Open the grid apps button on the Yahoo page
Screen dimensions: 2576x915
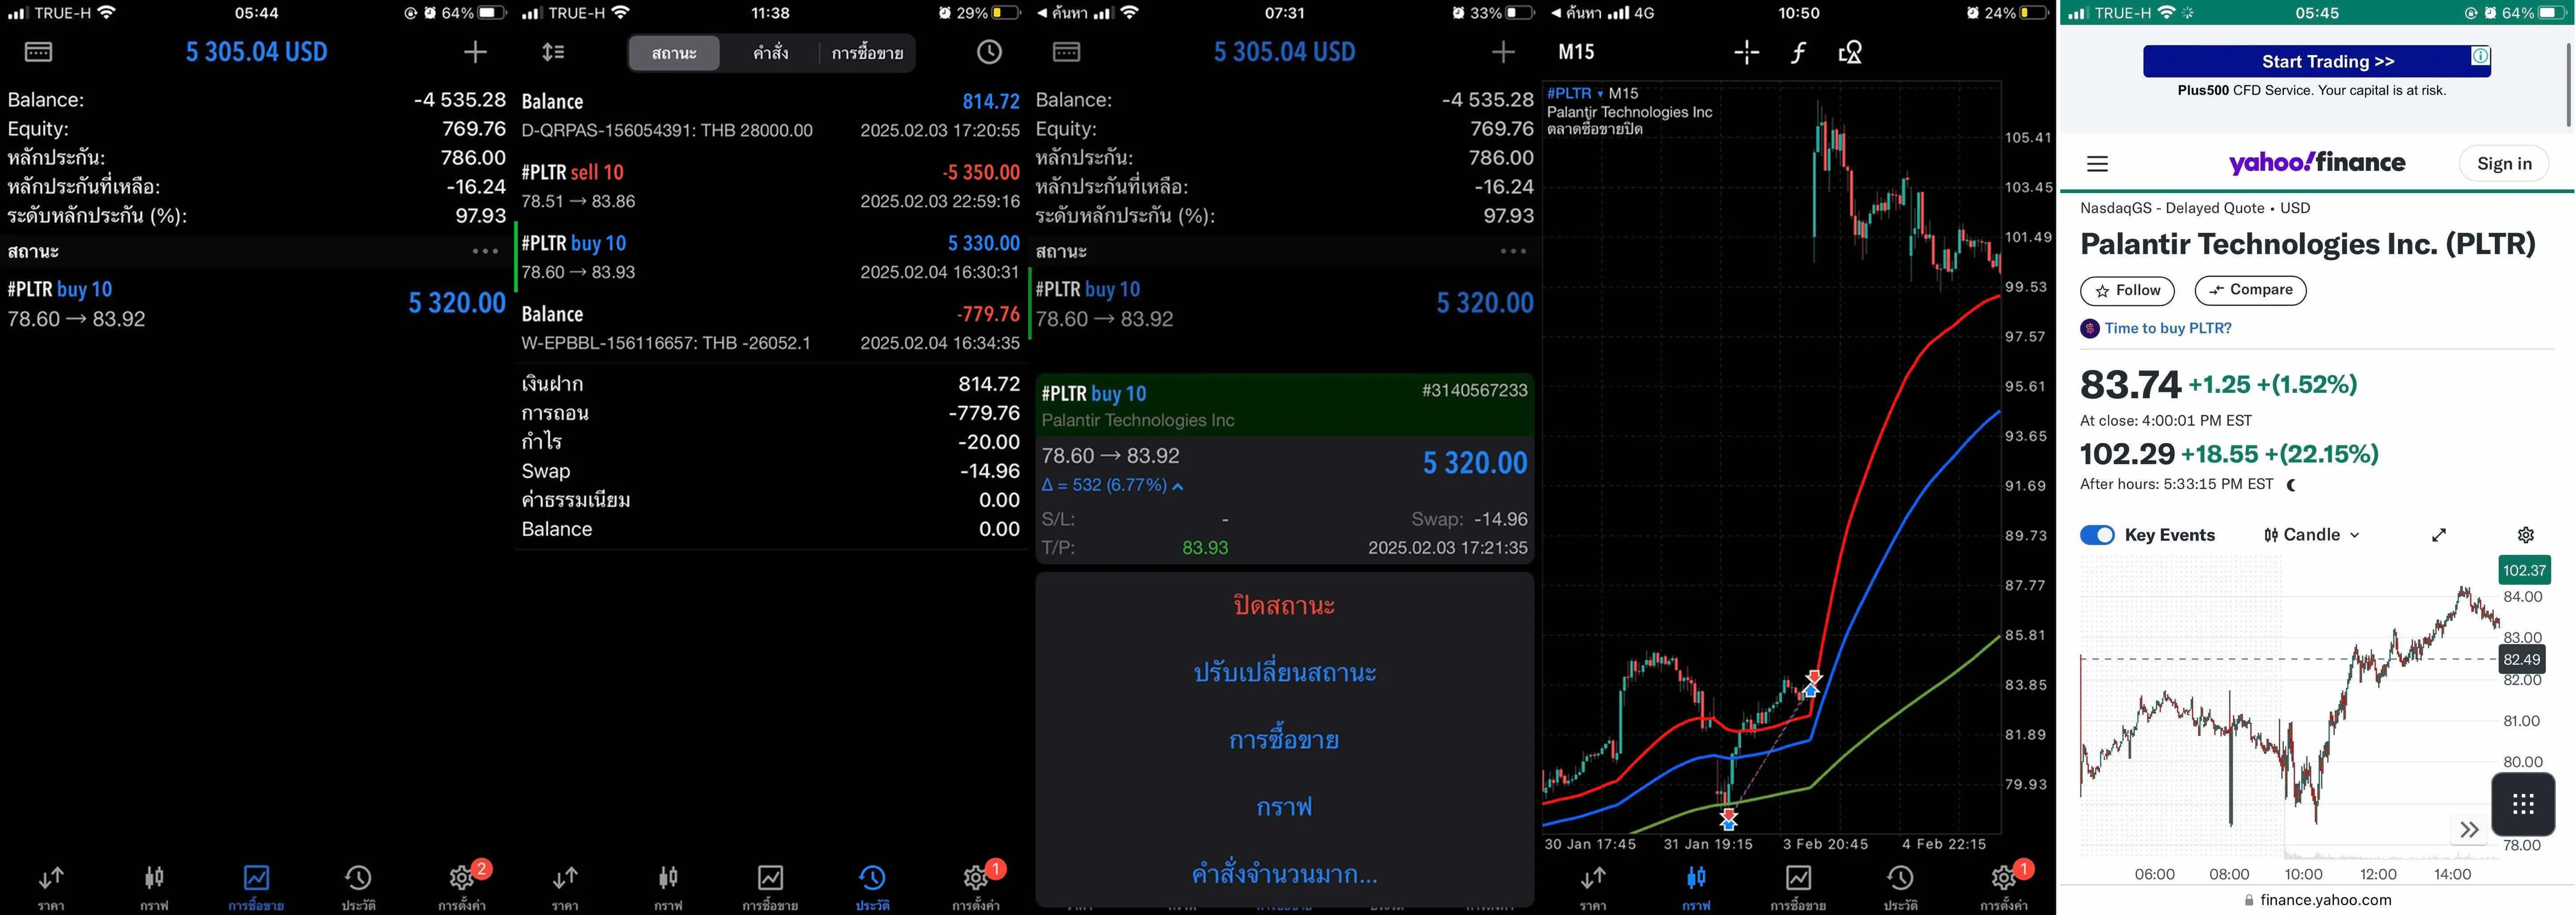2523,804
